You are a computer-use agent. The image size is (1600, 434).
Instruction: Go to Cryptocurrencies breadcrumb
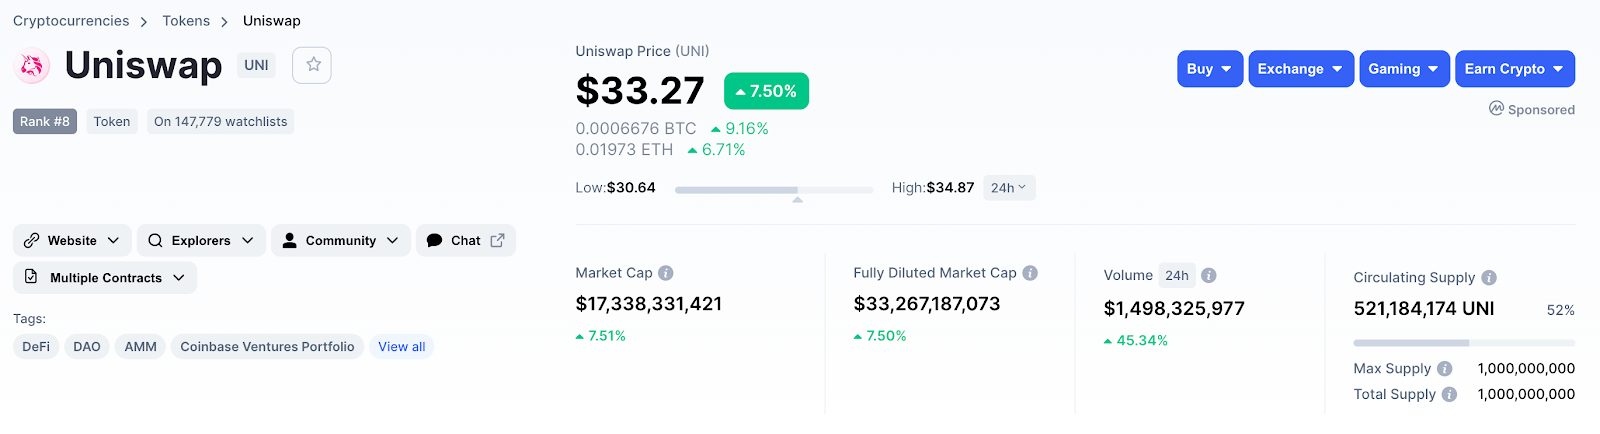[71, 21]
